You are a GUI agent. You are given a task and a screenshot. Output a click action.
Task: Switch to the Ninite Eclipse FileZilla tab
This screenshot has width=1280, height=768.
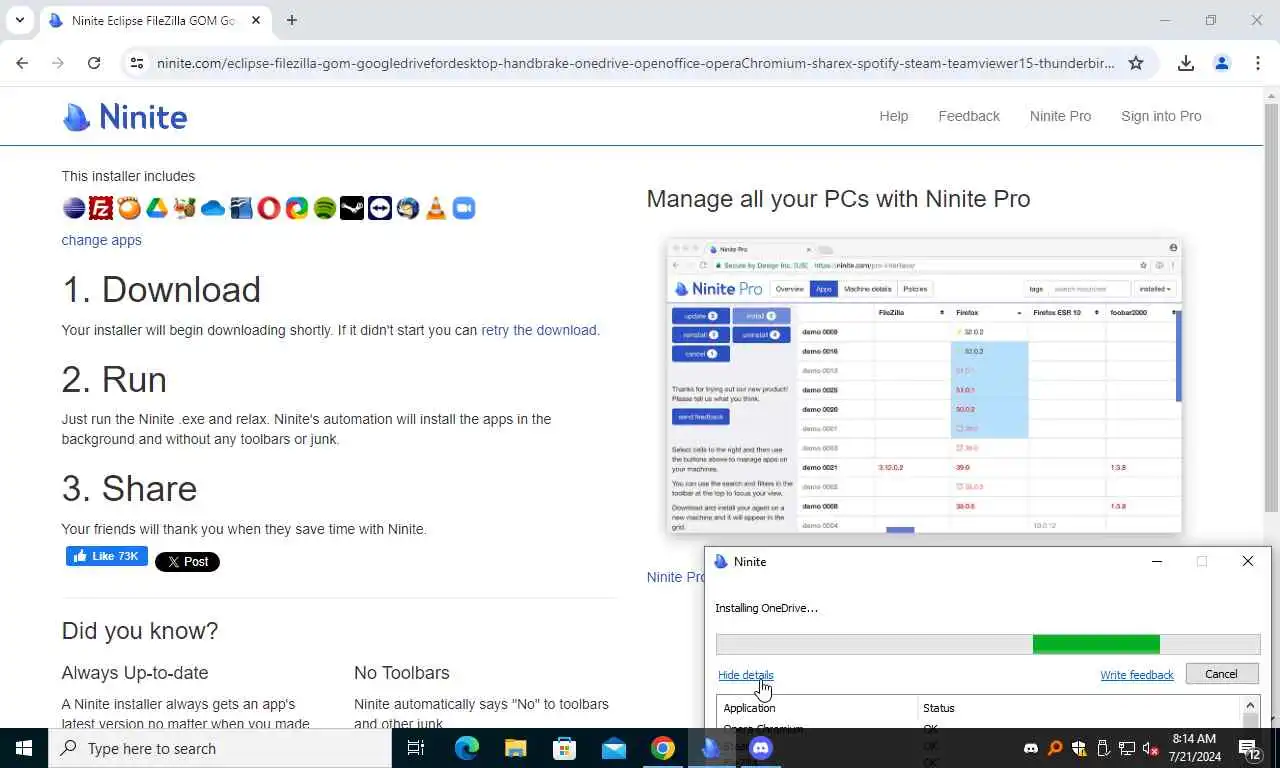click(154, 20)
